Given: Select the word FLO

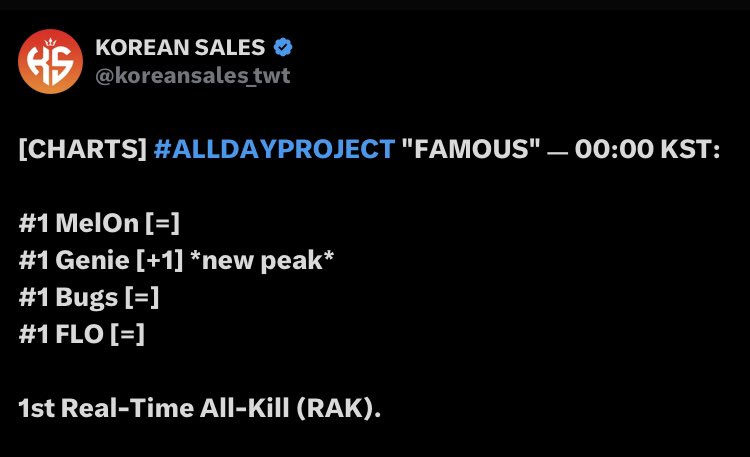Looking at the screenshot, I should click(79, 334).
